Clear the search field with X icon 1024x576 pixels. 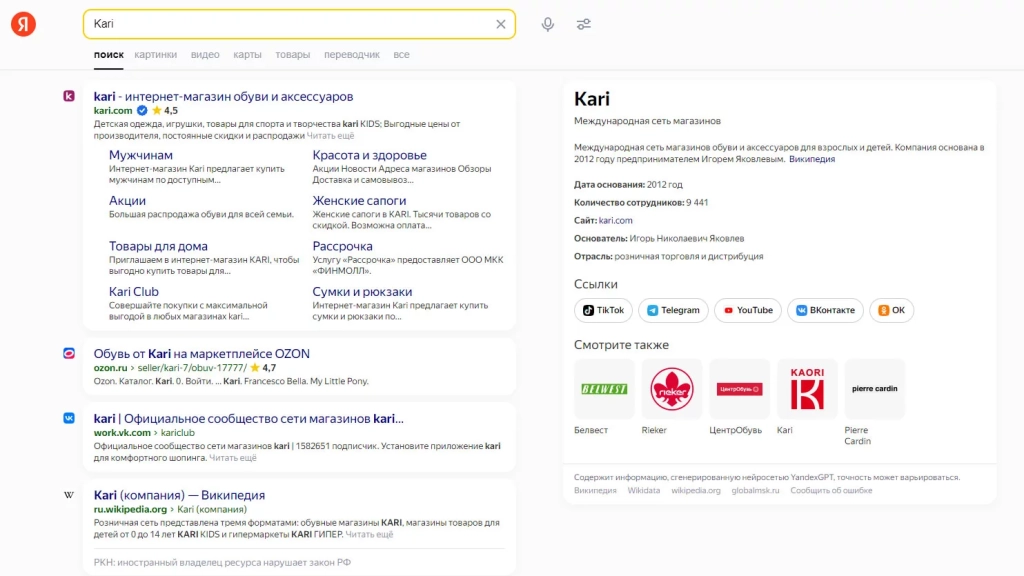click(501, 24)
